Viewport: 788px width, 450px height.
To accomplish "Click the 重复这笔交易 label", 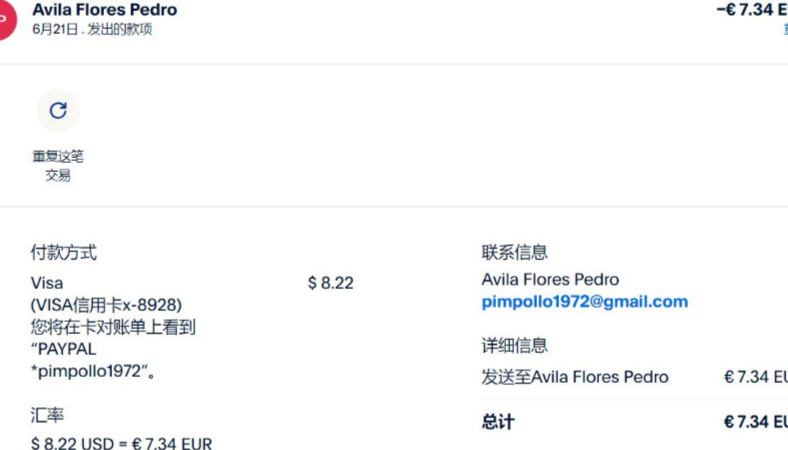I will point(58,166).
